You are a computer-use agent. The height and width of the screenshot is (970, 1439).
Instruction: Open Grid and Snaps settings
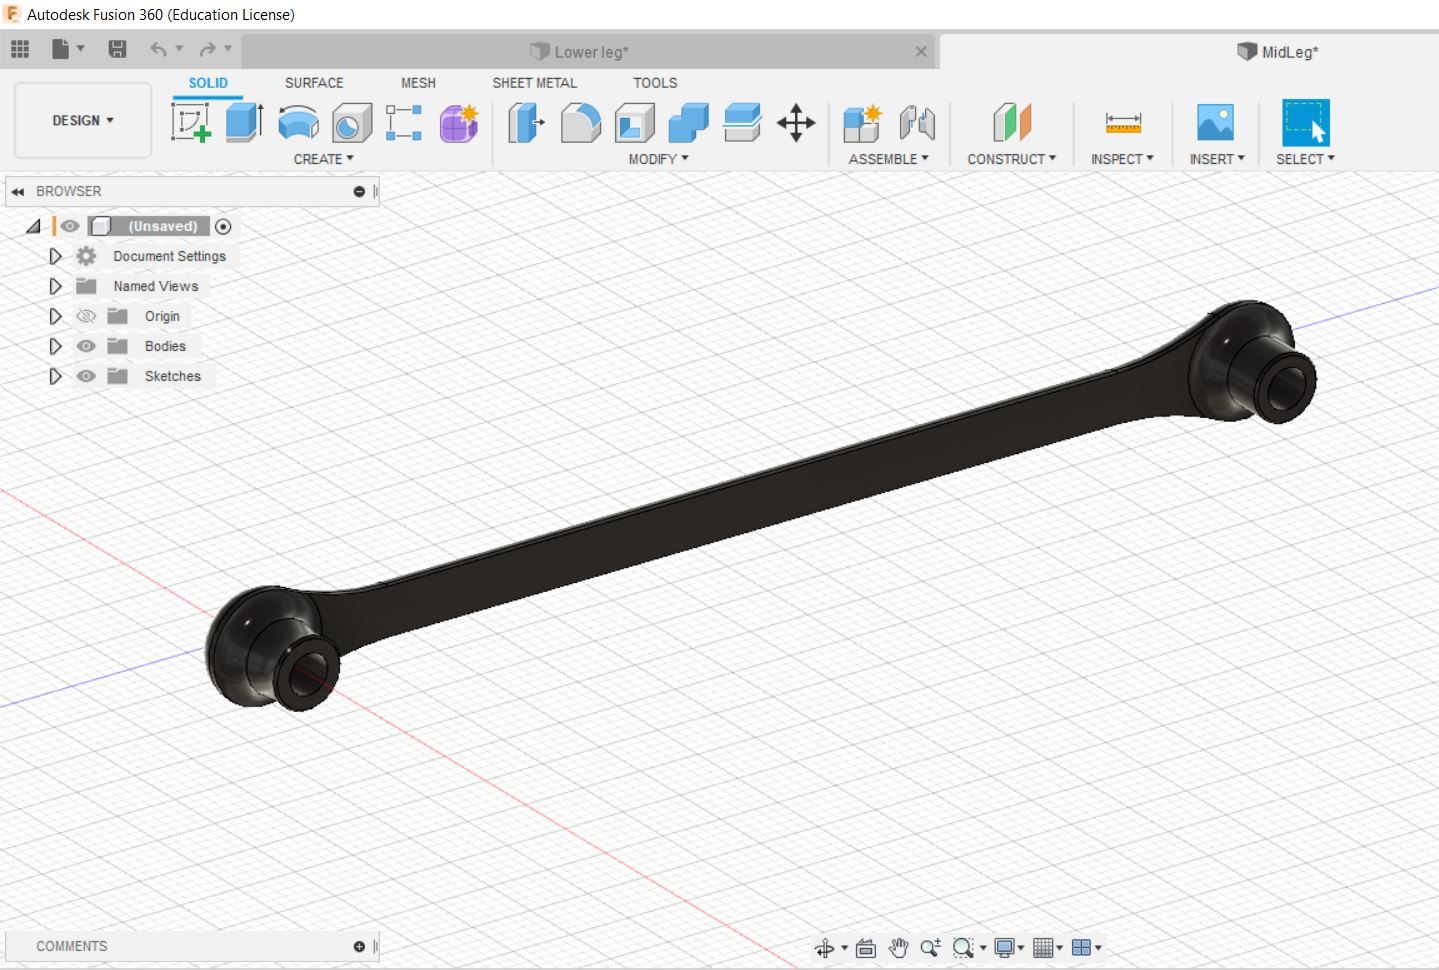1043,948
